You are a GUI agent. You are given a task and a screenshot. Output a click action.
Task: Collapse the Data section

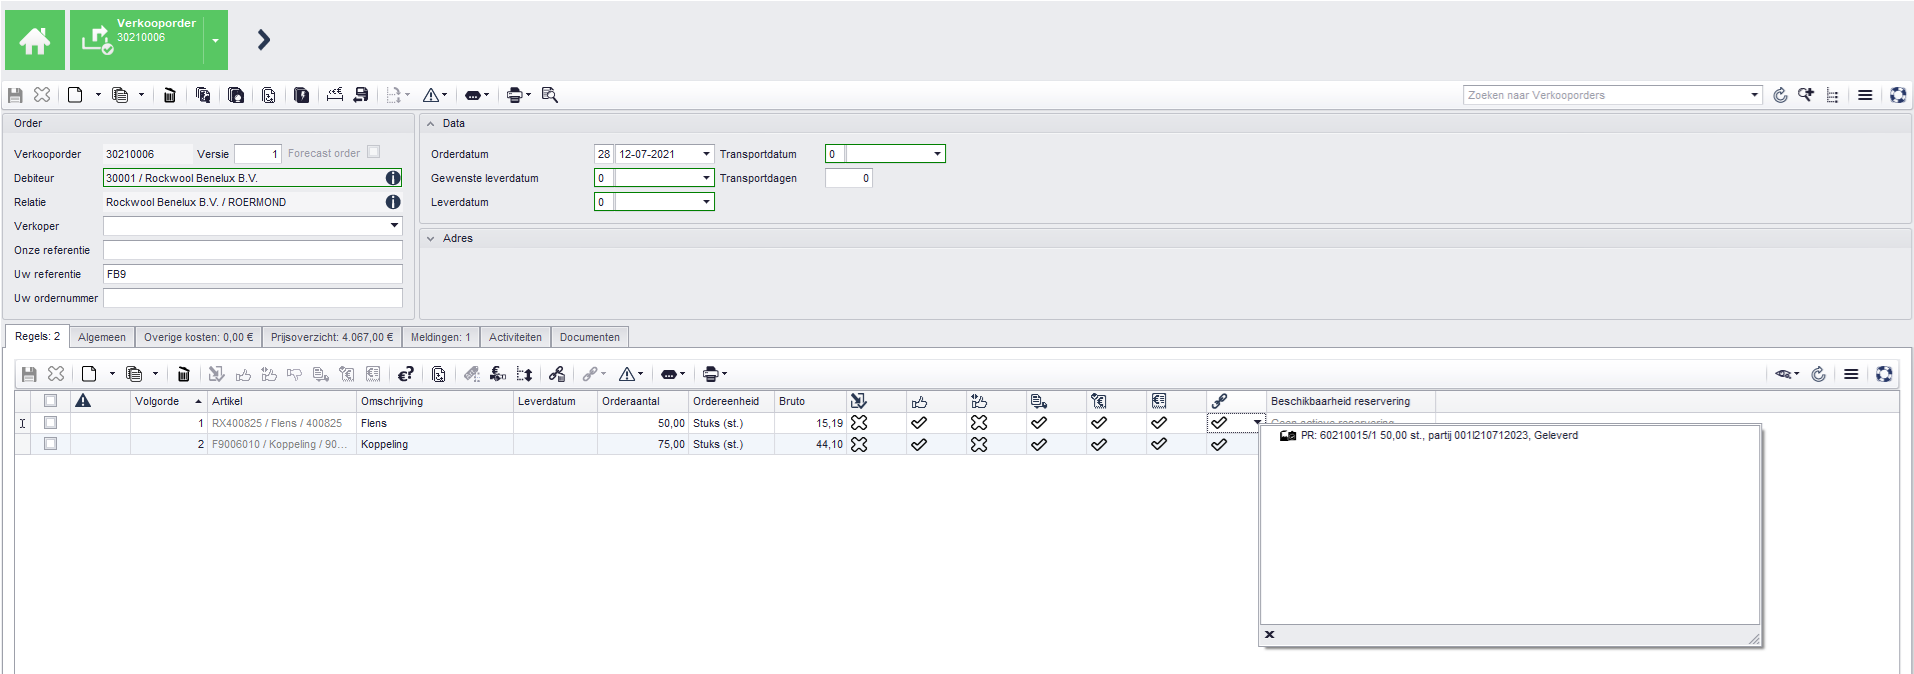coord(430,124)
